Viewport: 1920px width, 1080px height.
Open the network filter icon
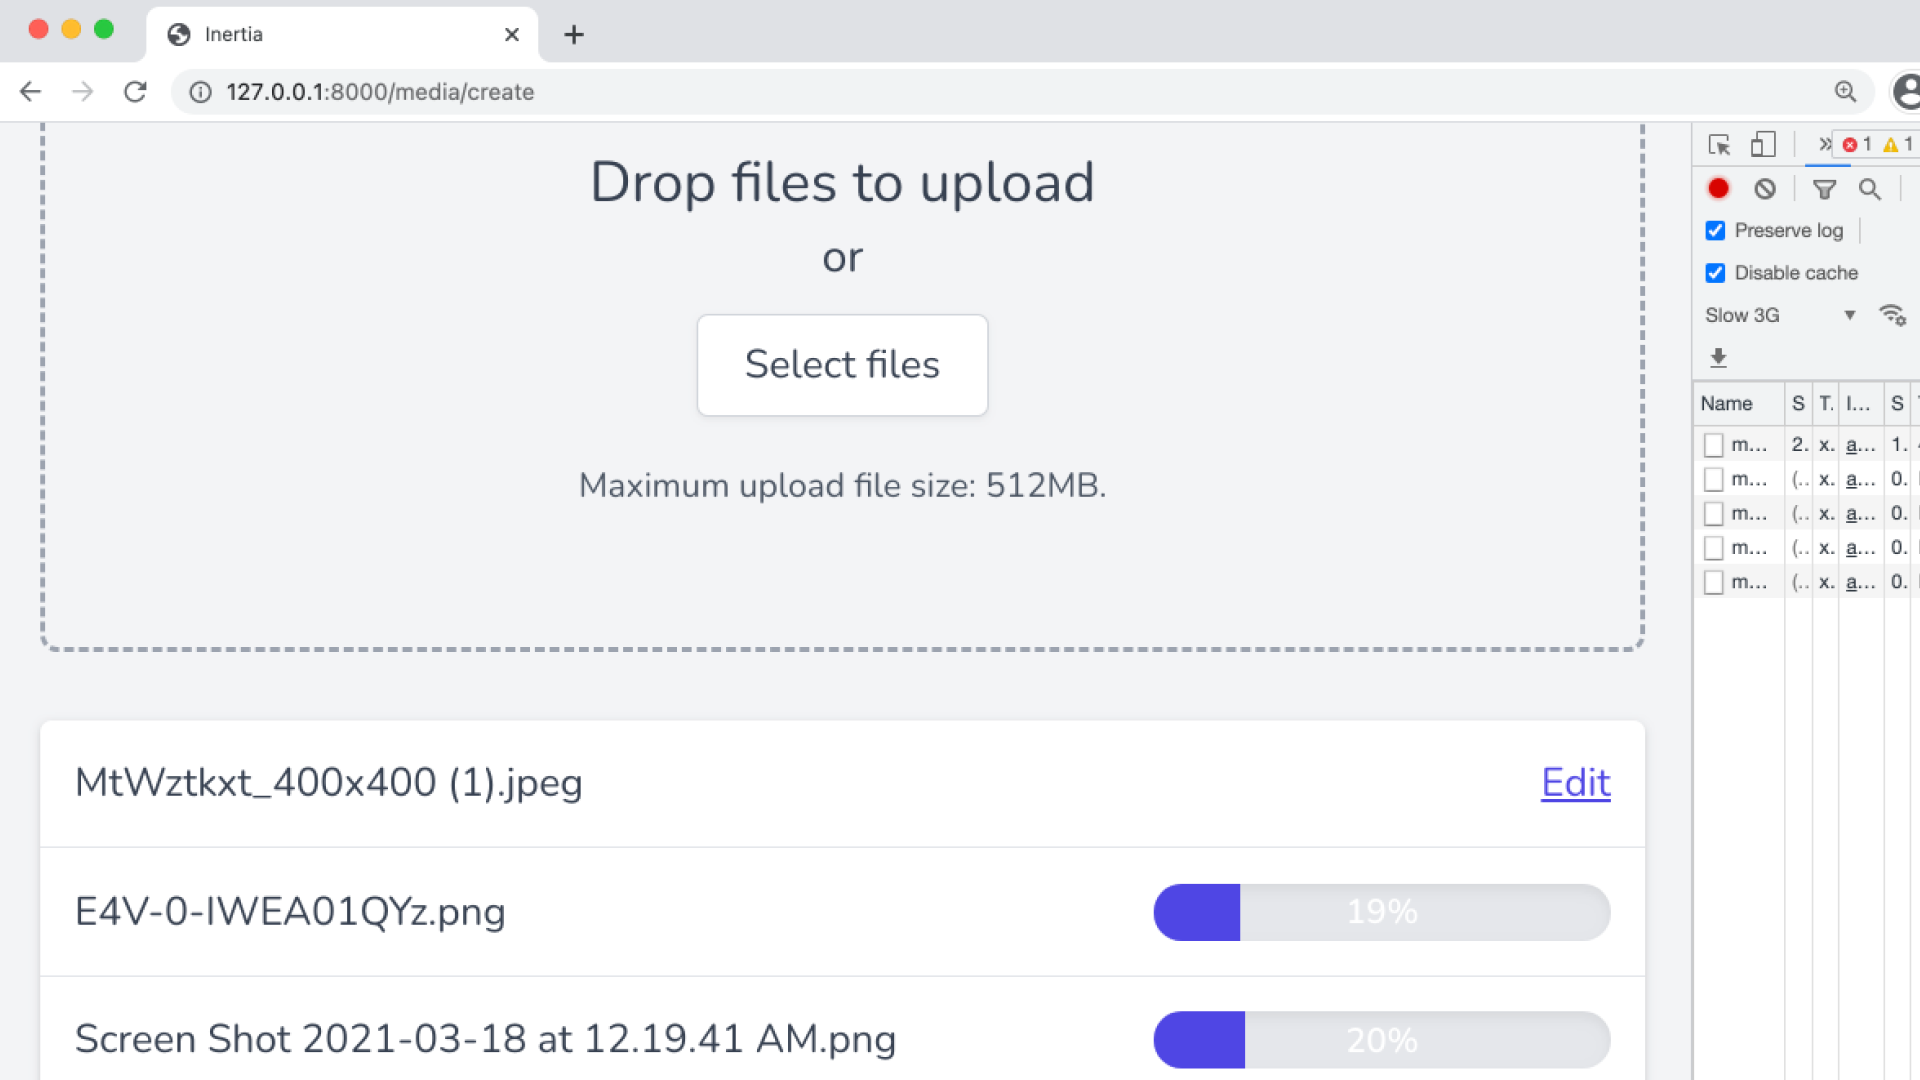pos(1824,189)
